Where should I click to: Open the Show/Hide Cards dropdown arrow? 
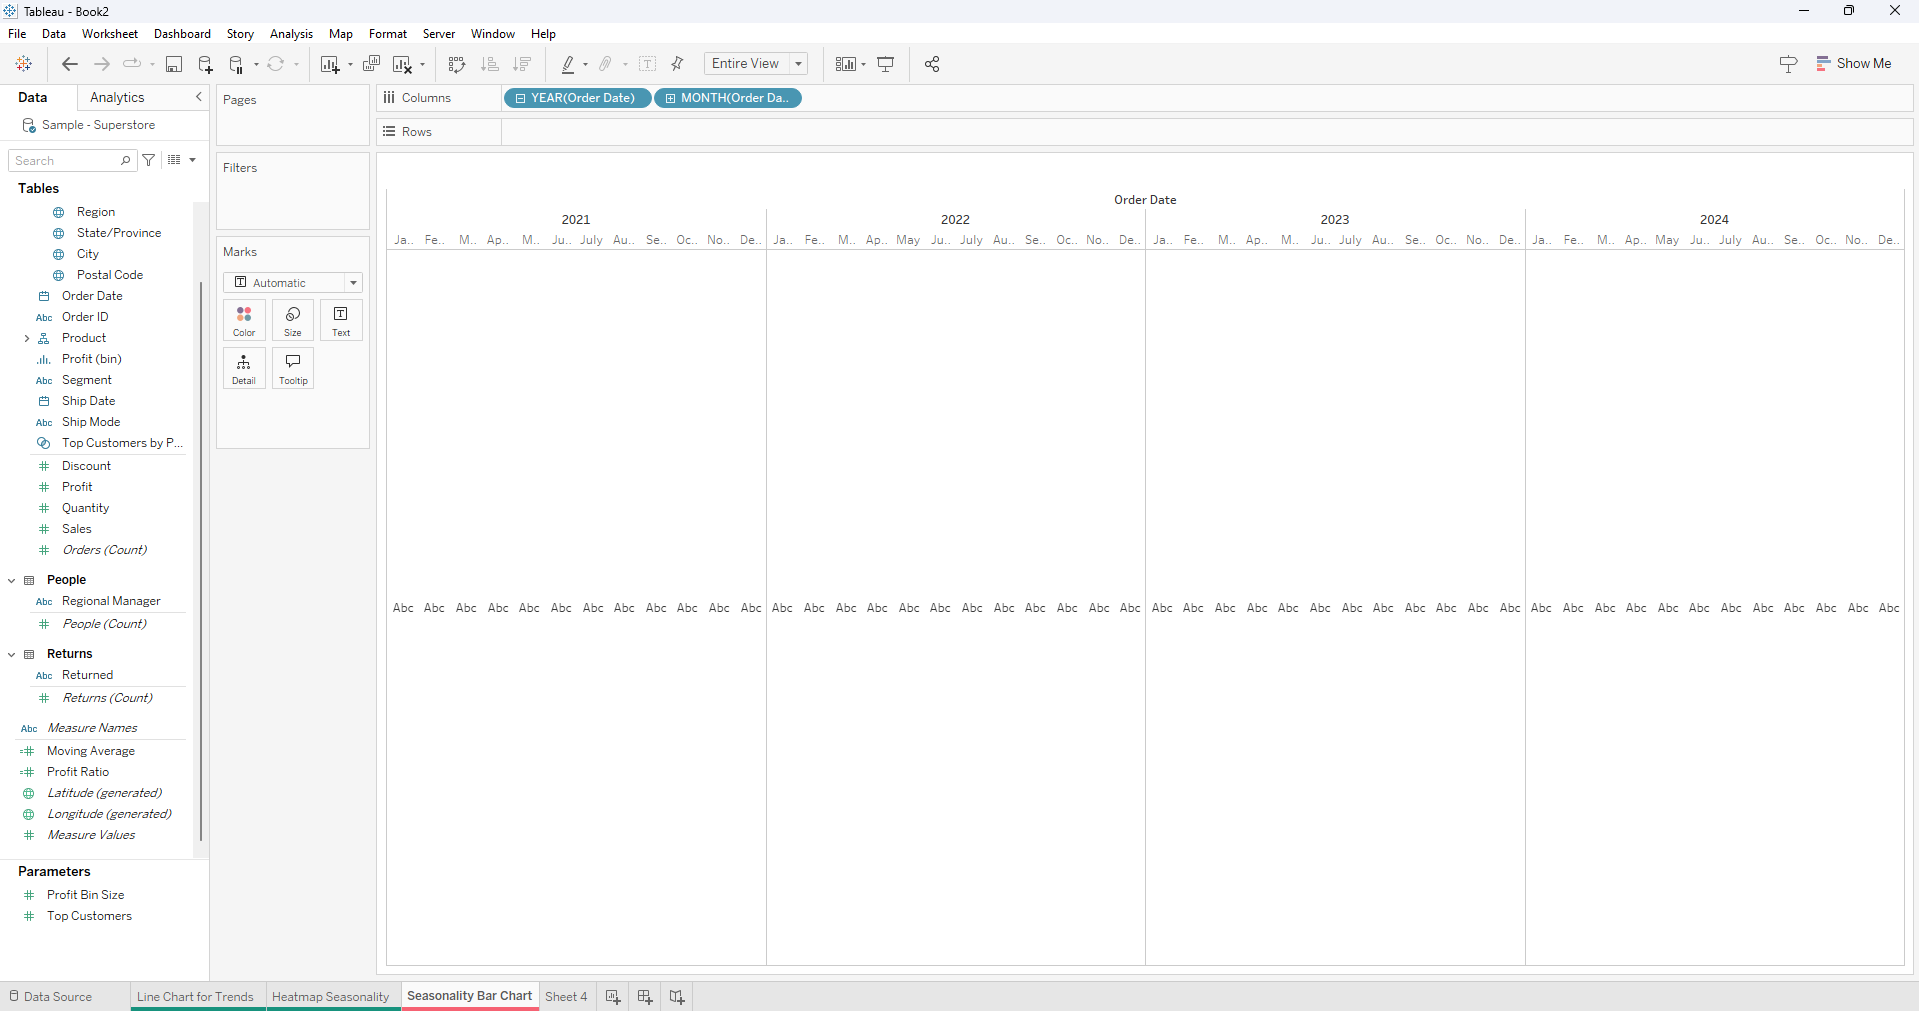(x=864, y=65)
